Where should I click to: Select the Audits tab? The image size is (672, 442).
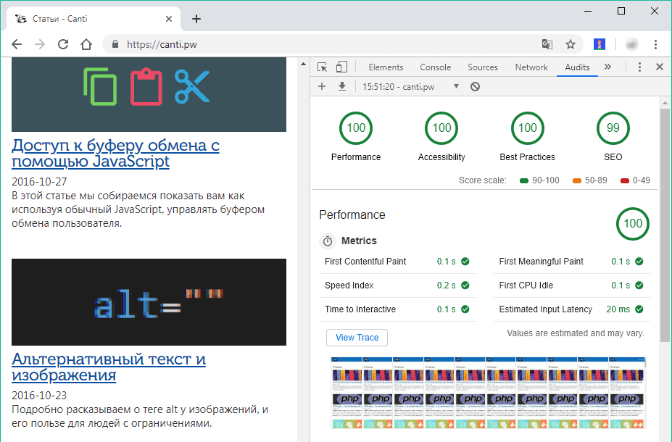(x=577, y=67)
